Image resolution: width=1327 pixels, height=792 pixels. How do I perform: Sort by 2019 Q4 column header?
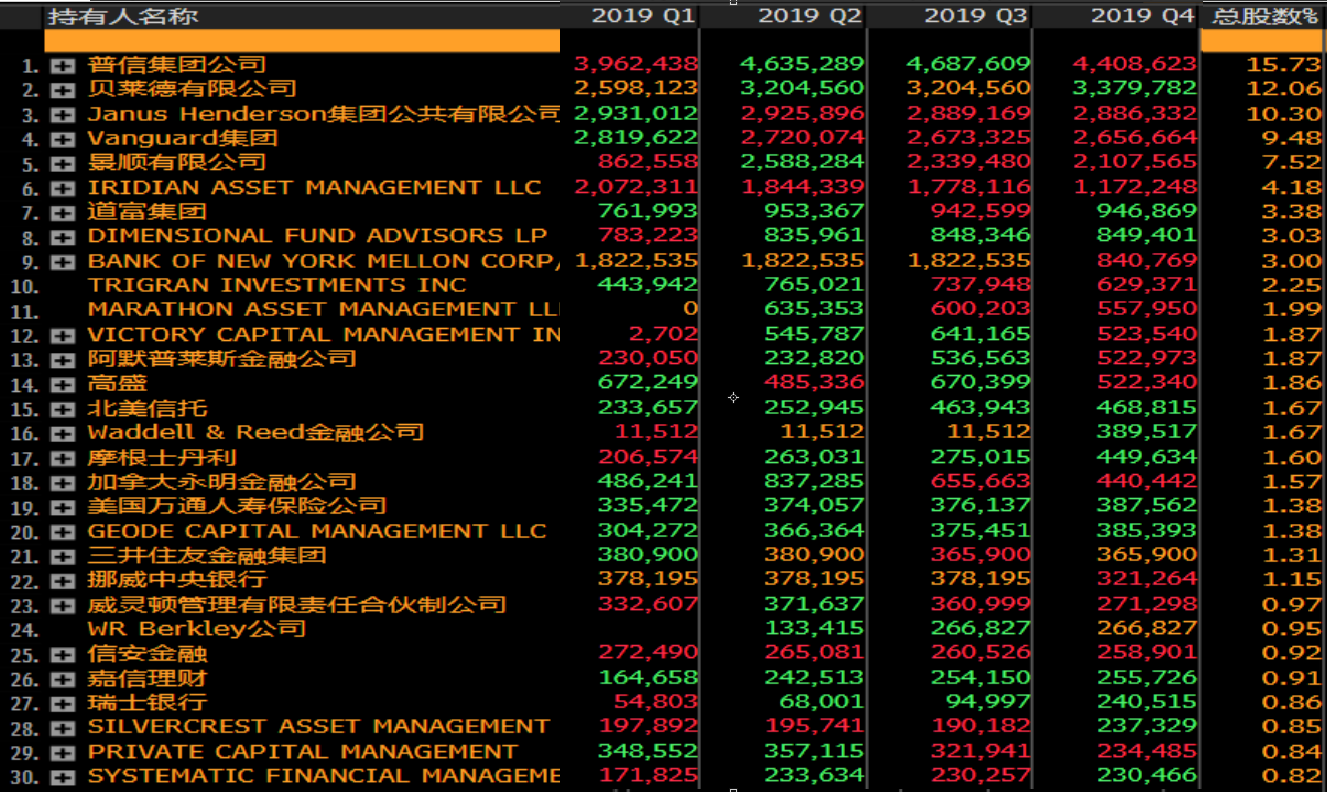point(1143,16)
